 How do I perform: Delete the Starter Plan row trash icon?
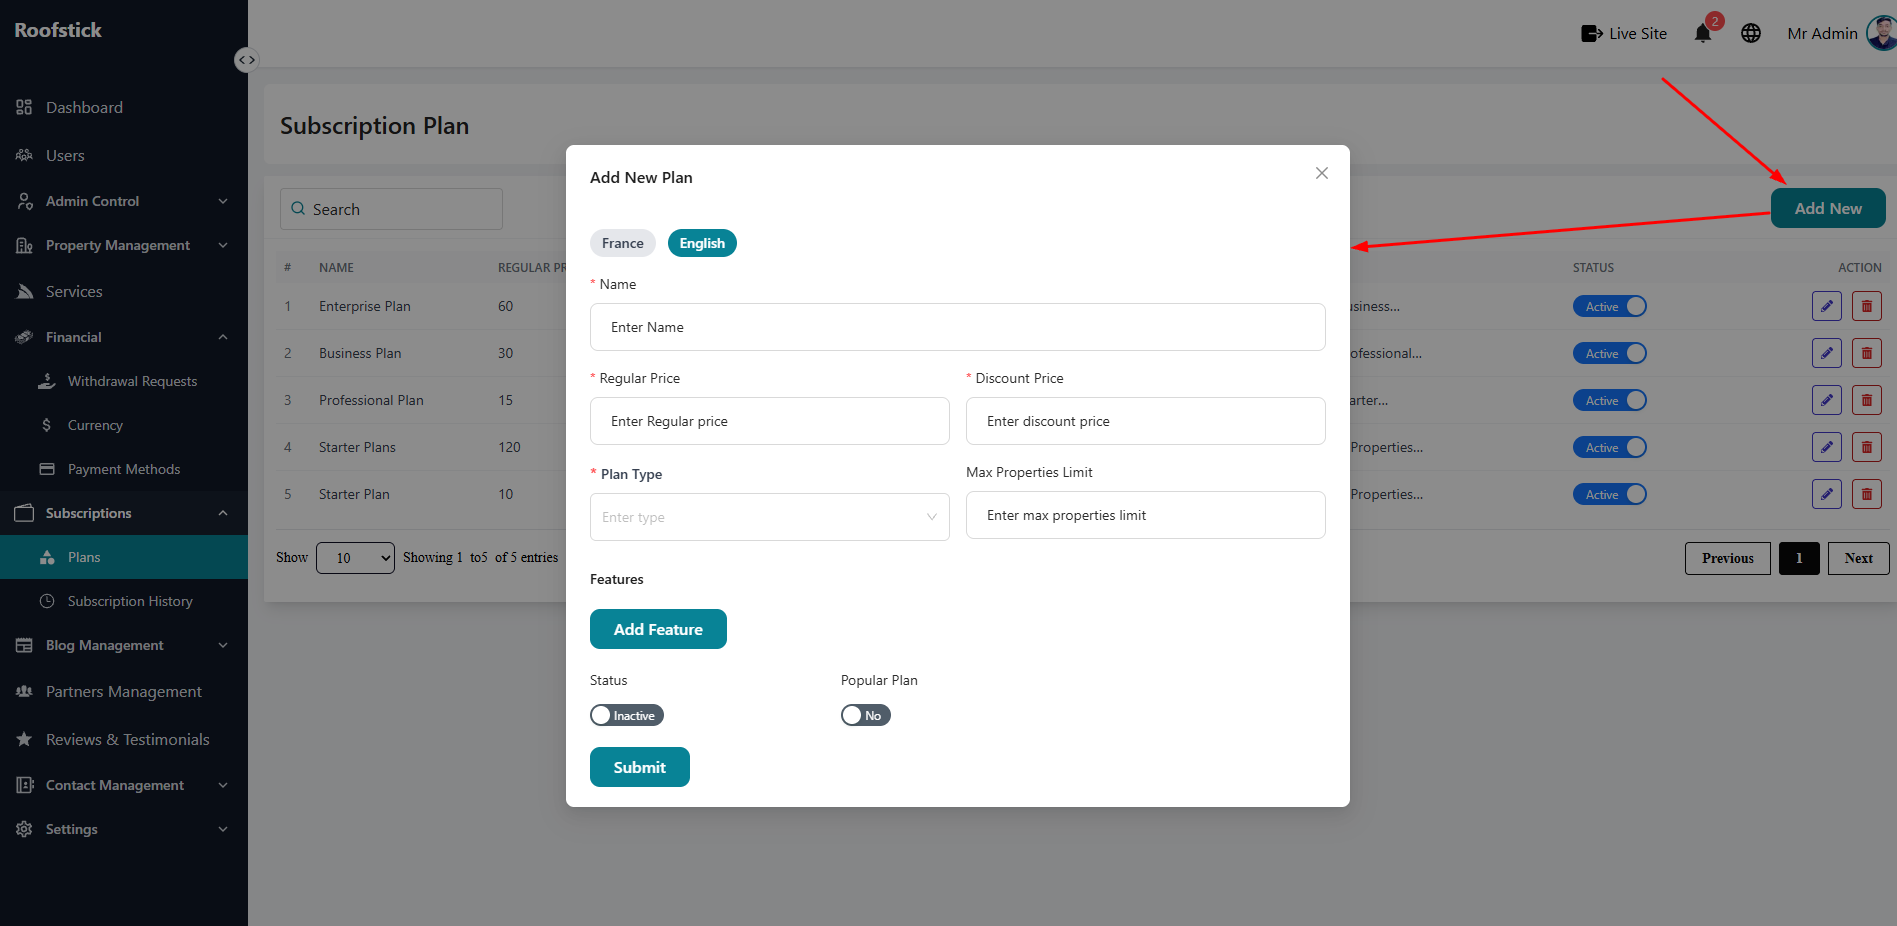pos(1867,494)
